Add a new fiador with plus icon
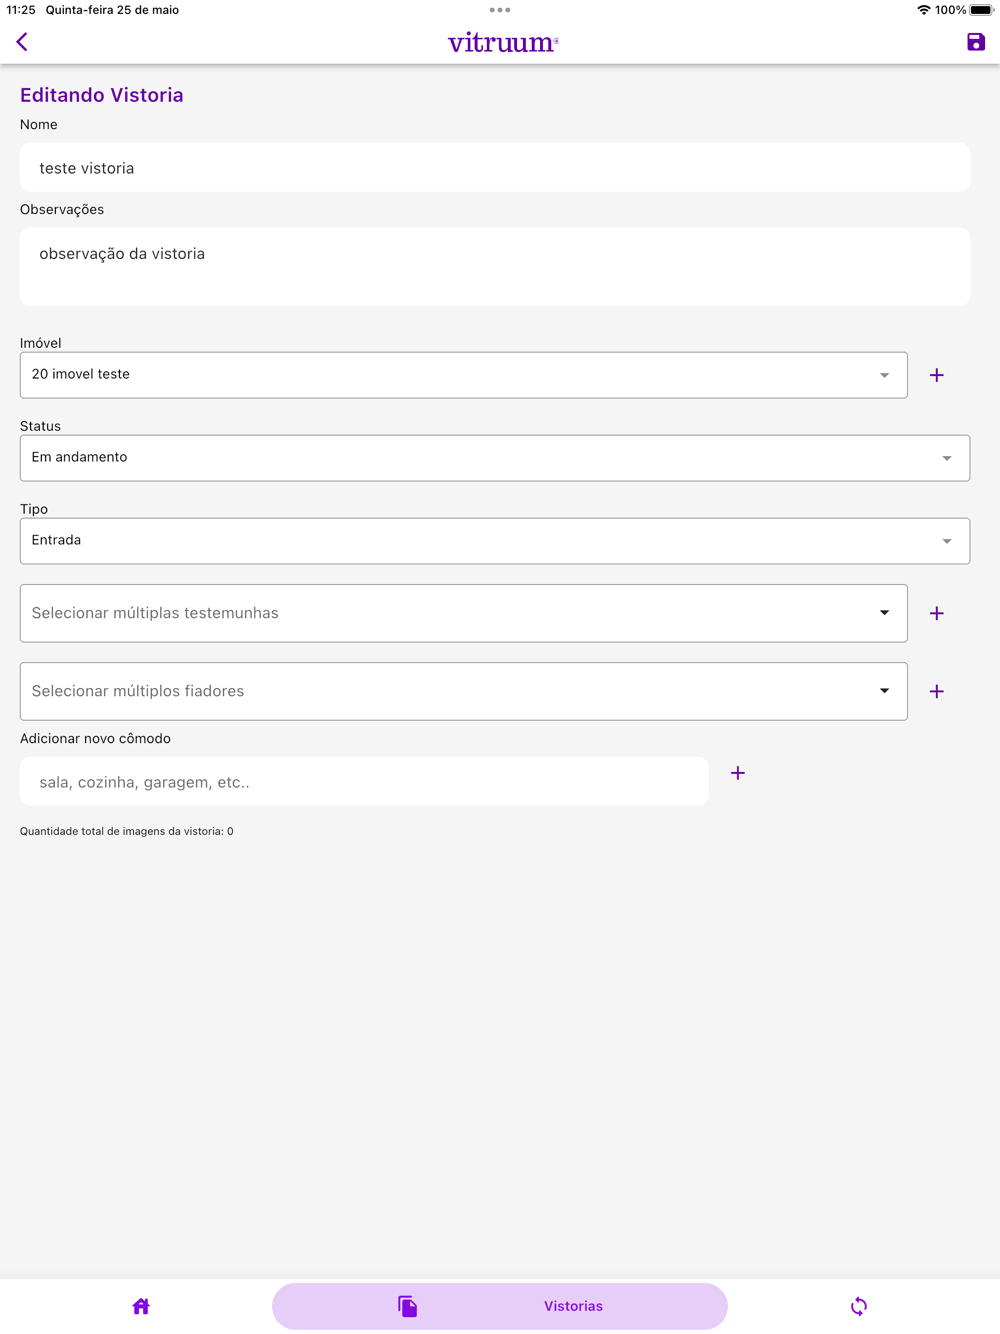1000x1334 pixels. 936,691
